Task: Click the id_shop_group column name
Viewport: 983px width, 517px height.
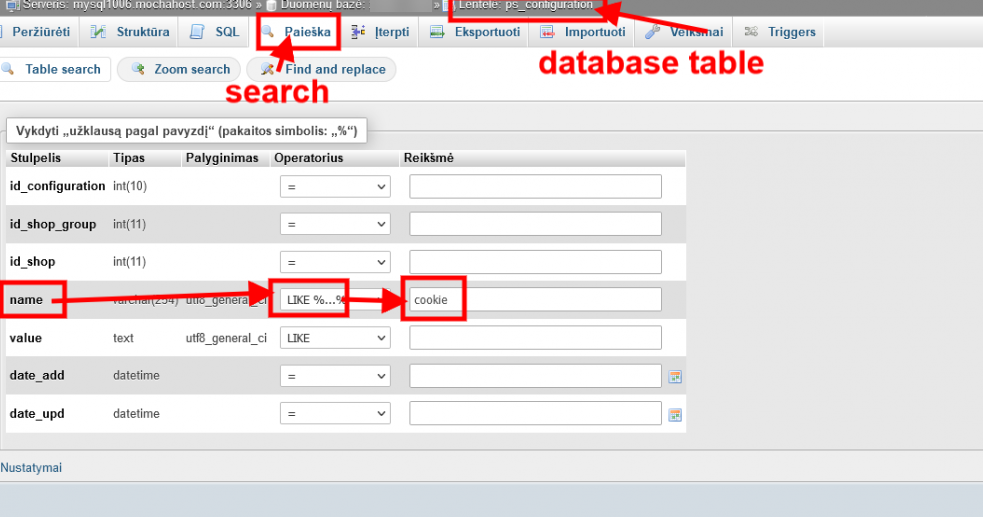Action: (x=53, y=224)
